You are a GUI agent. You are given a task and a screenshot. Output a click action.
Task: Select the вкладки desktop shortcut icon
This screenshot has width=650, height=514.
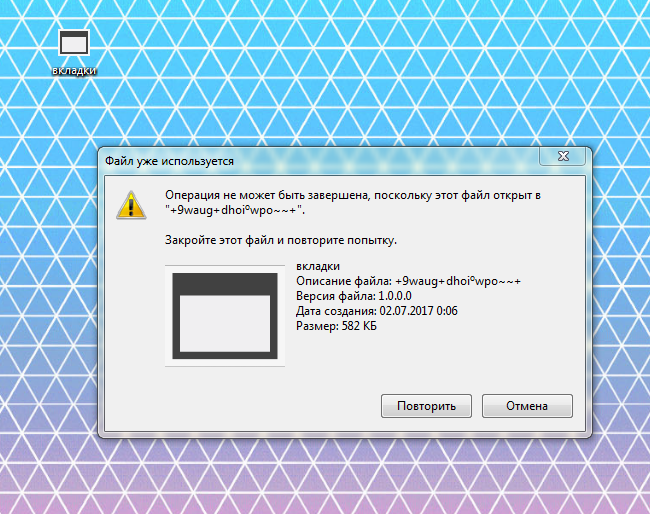point(74,43)
